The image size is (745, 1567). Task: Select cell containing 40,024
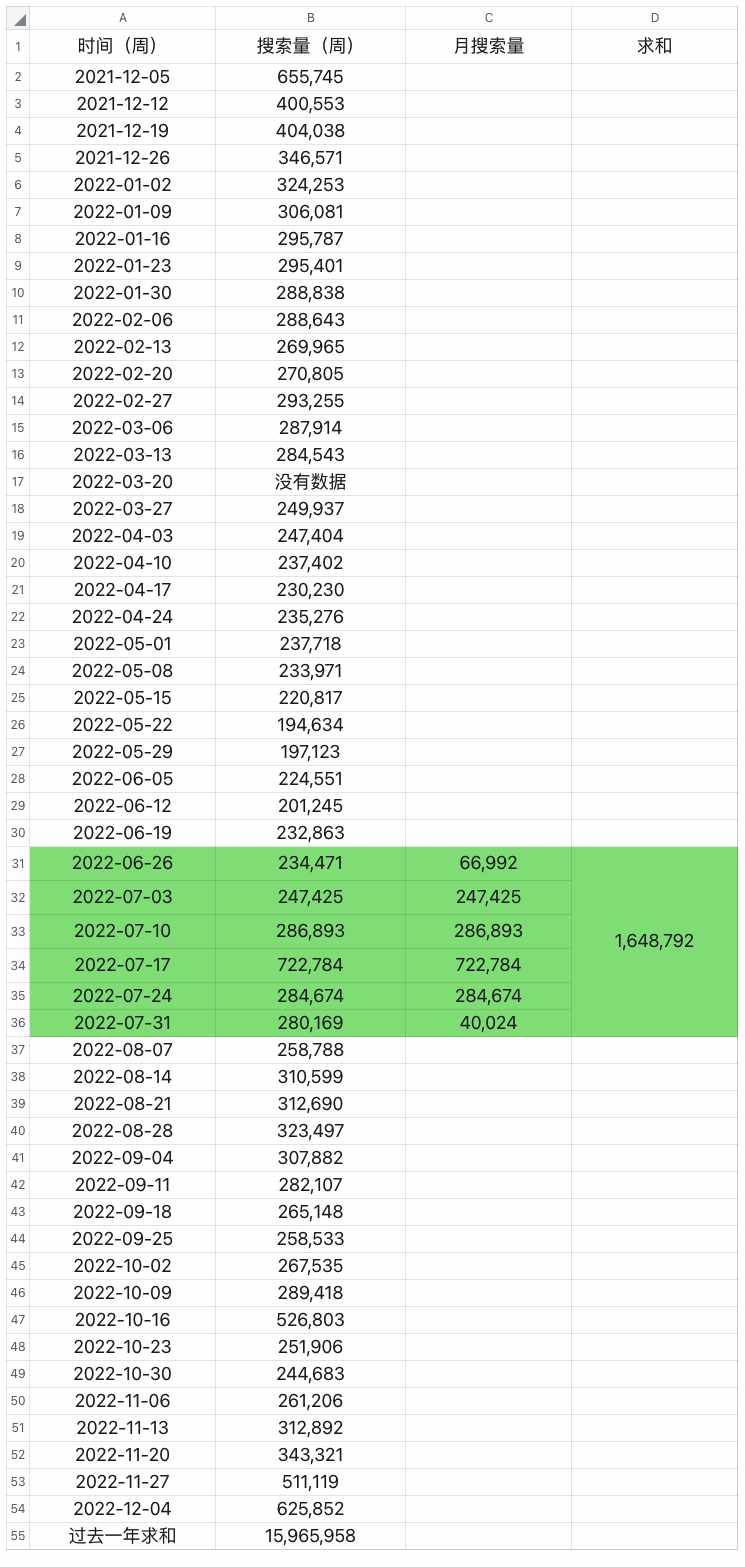click(x=489, y=1023)
